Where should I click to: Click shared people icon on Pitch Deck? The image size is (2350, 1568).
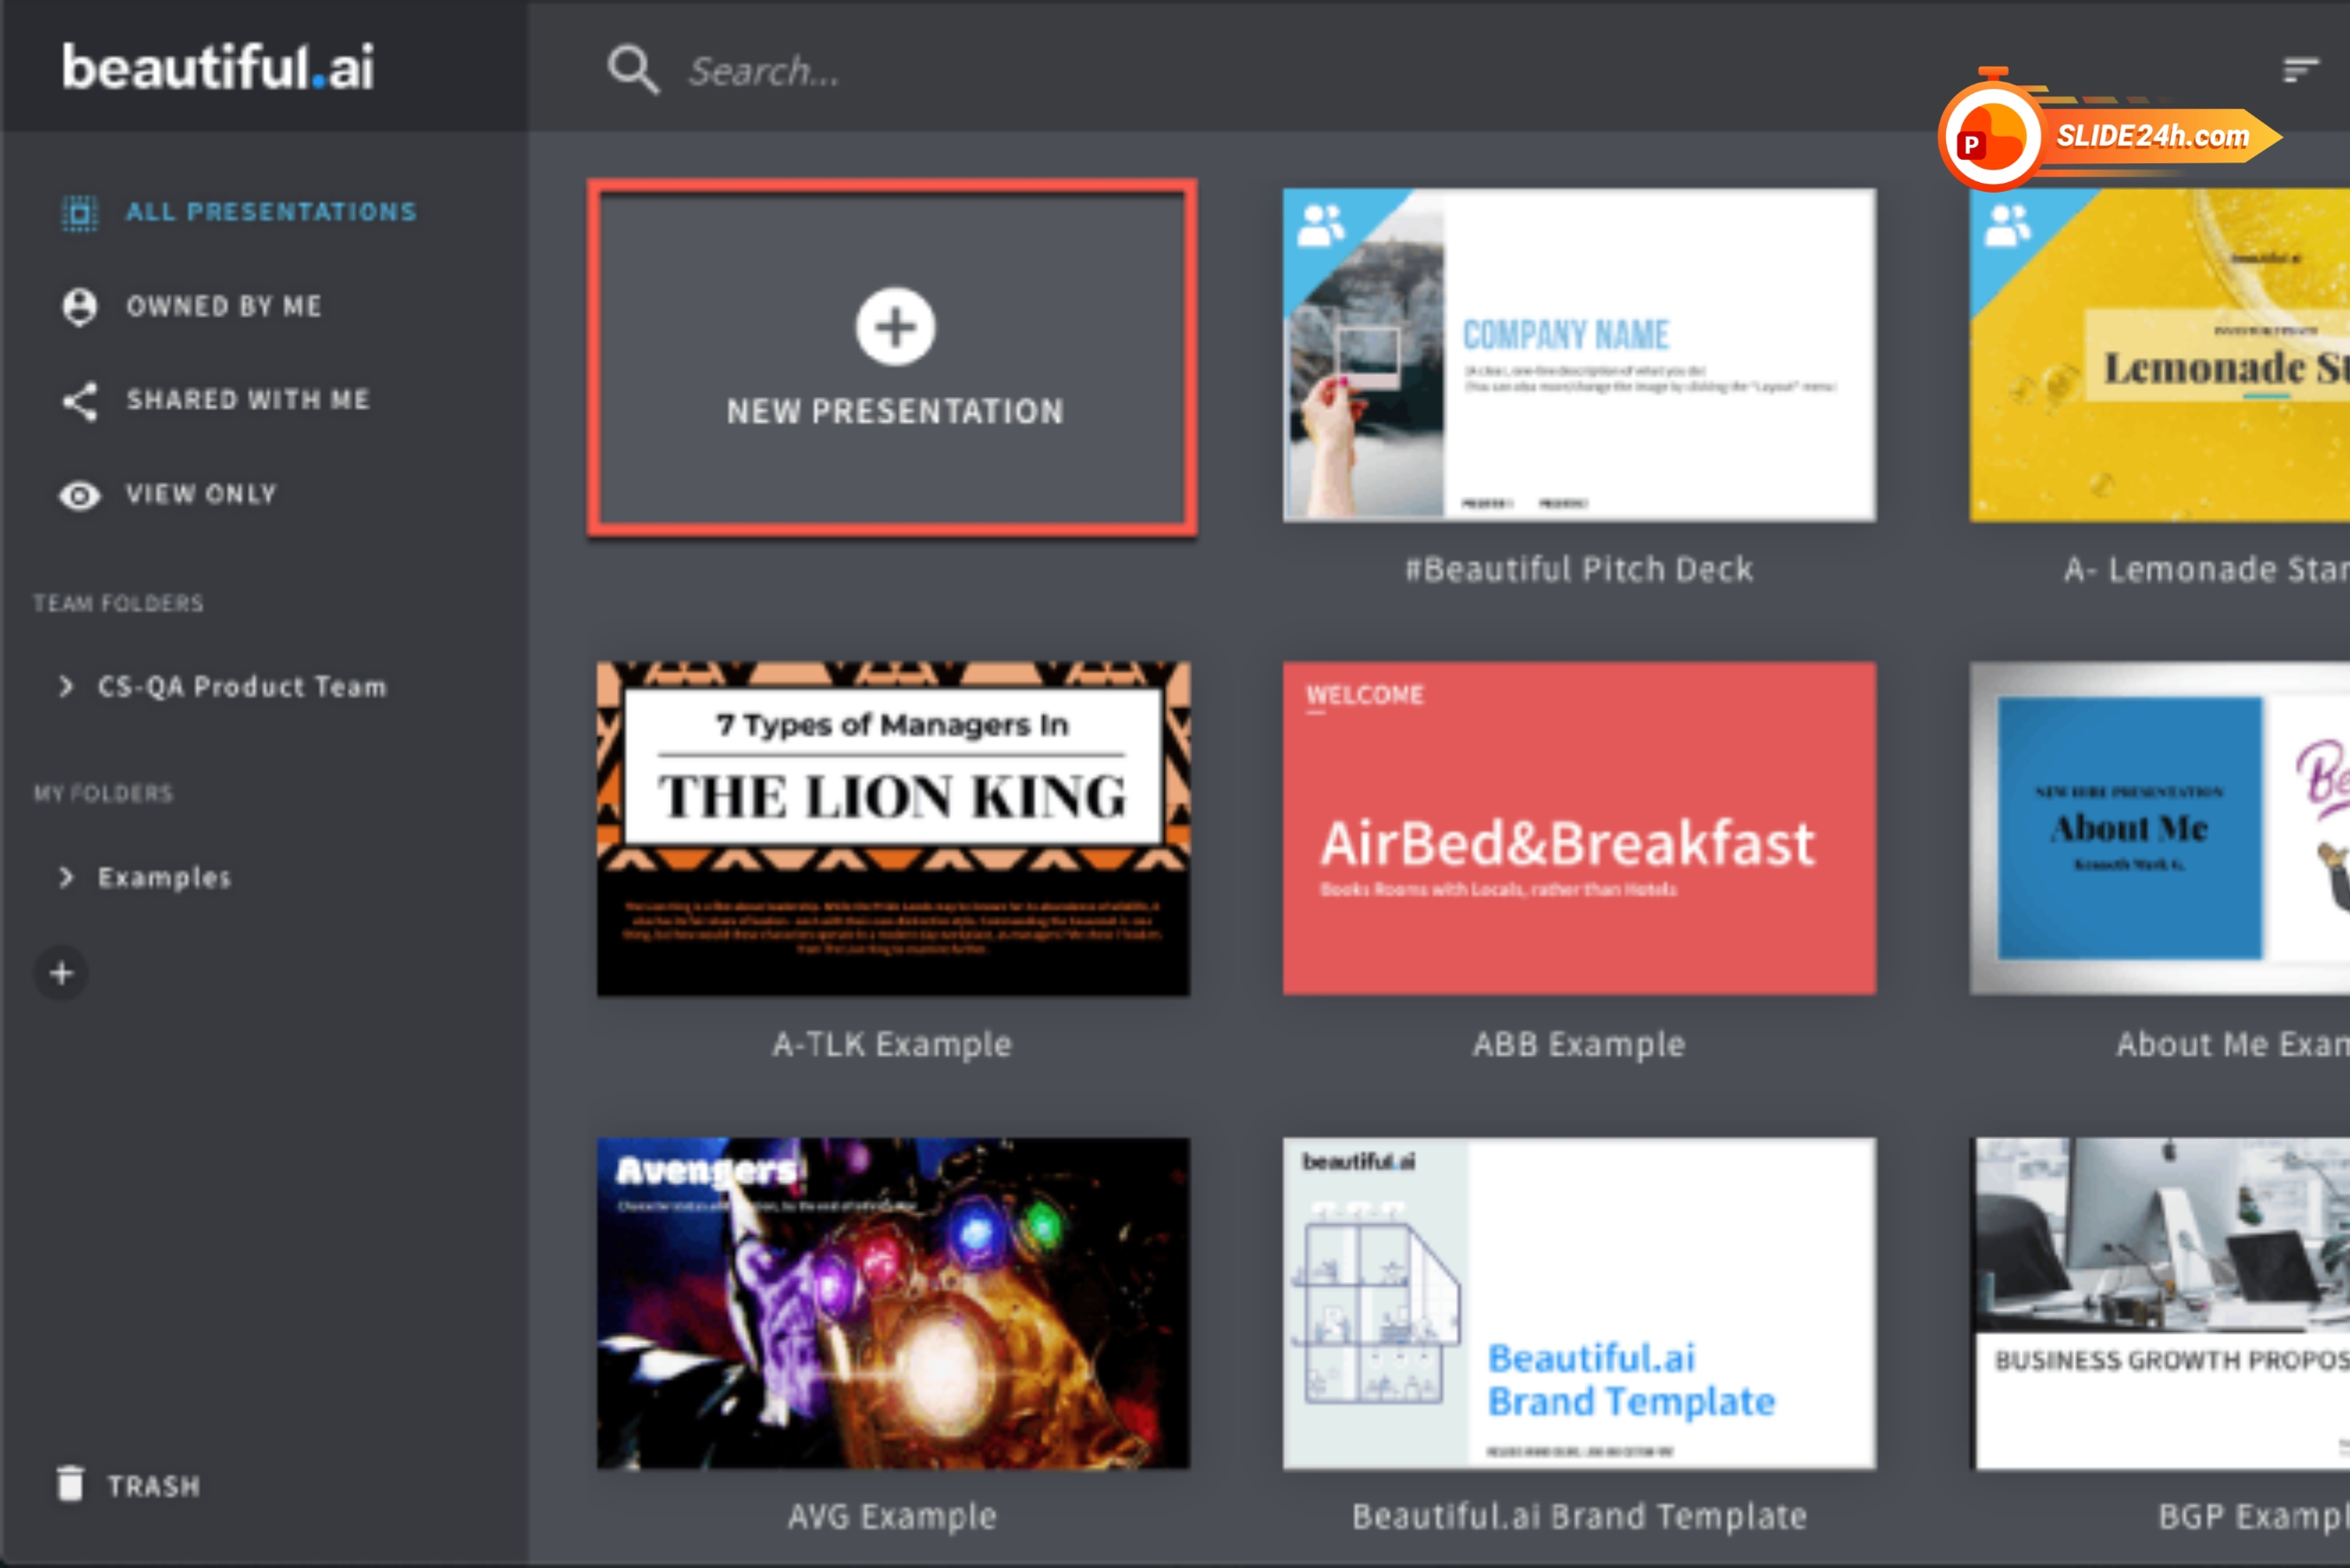point(1320,225)
